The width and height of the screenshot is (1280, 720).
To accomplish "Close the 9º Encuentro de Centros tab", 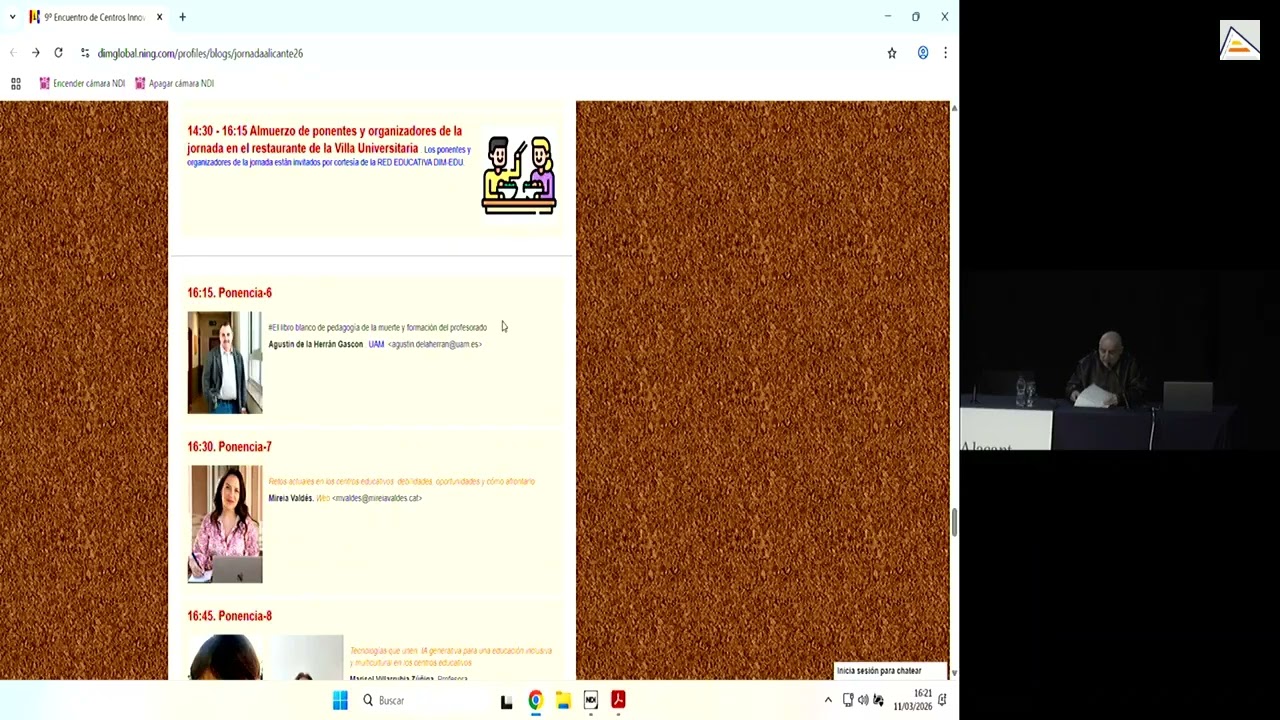I will tap(159, 17).
